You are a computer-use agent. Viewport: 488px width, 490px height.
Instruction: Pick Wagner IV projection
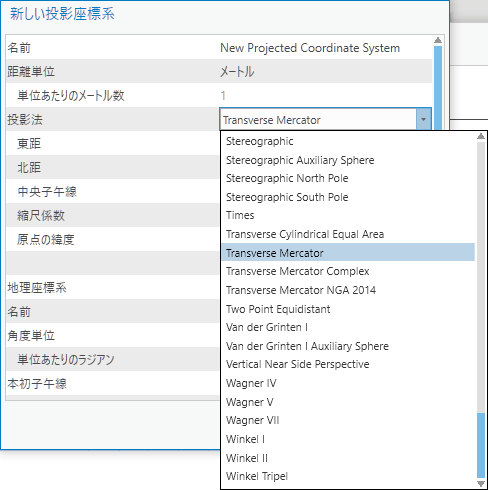348,383
